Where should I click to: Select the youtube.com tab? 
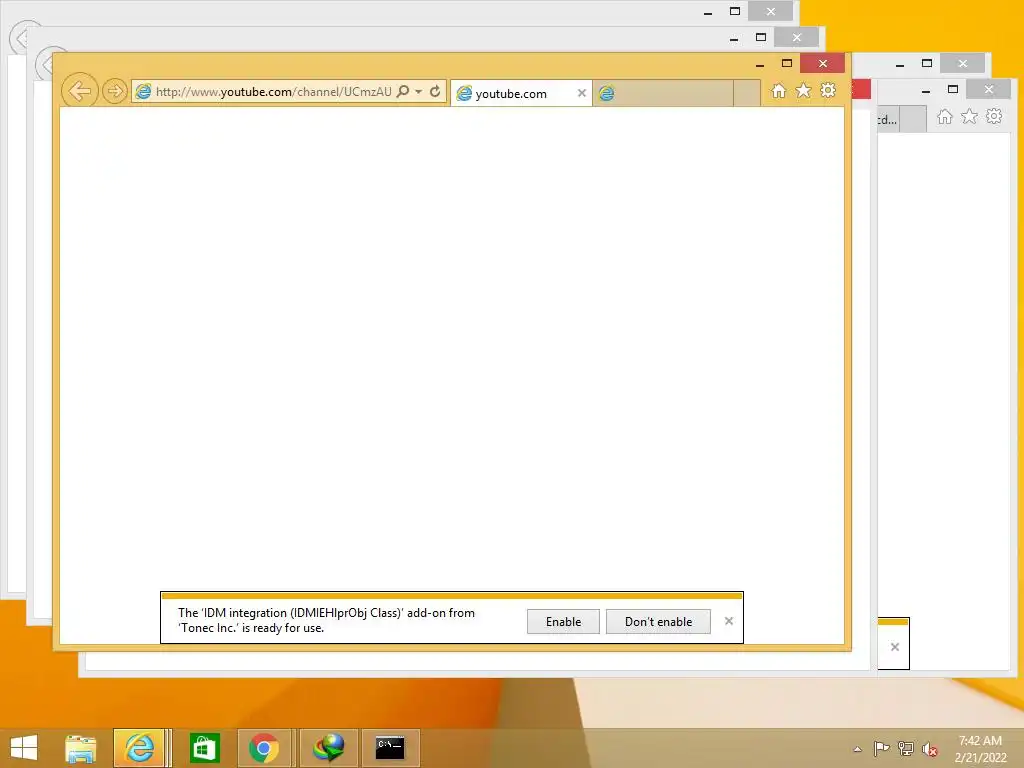click(x=520, y=93)
